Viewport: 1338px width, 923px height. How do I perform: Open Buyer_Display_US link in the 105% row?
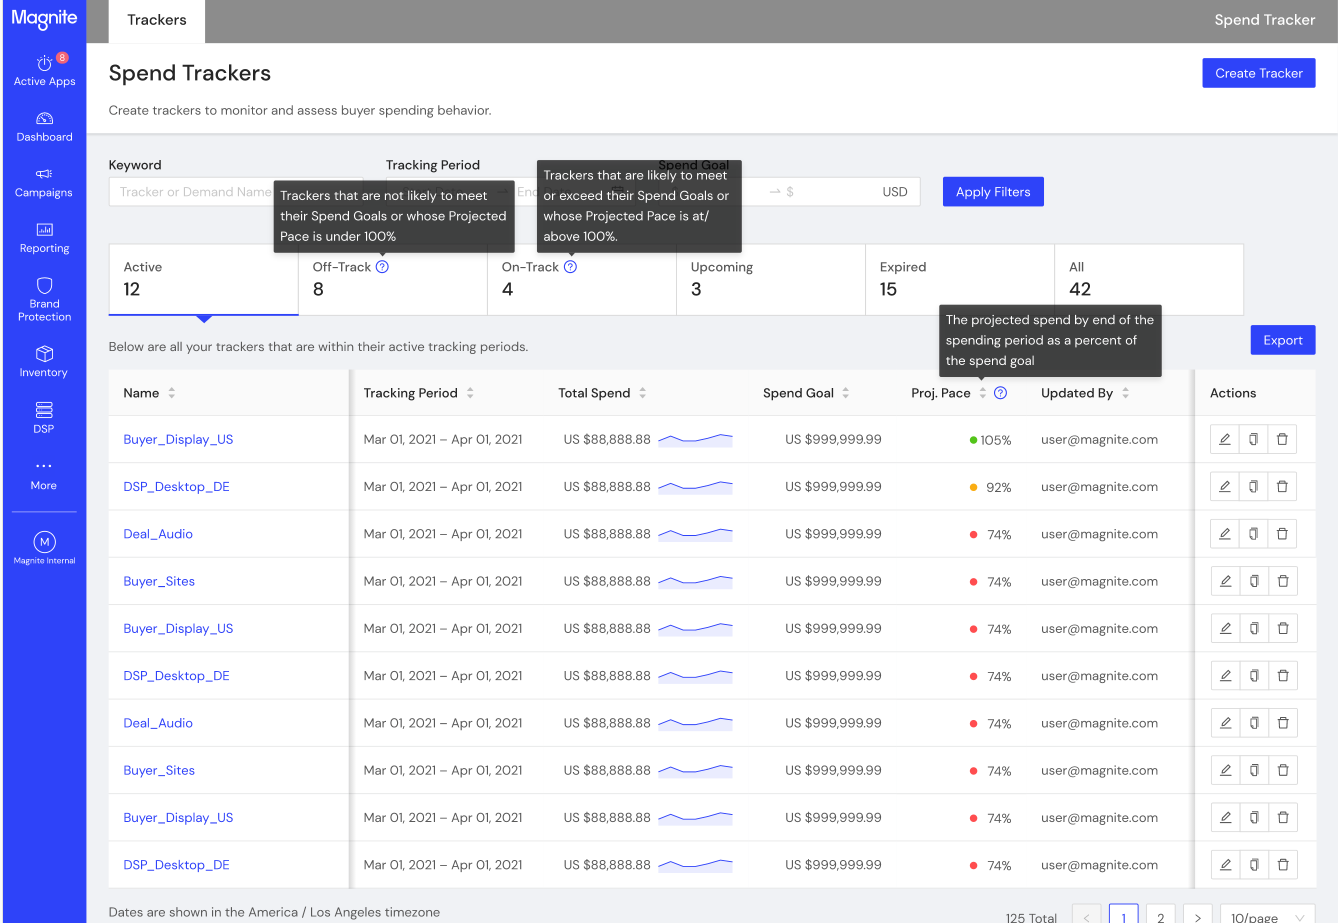point(178,439)
